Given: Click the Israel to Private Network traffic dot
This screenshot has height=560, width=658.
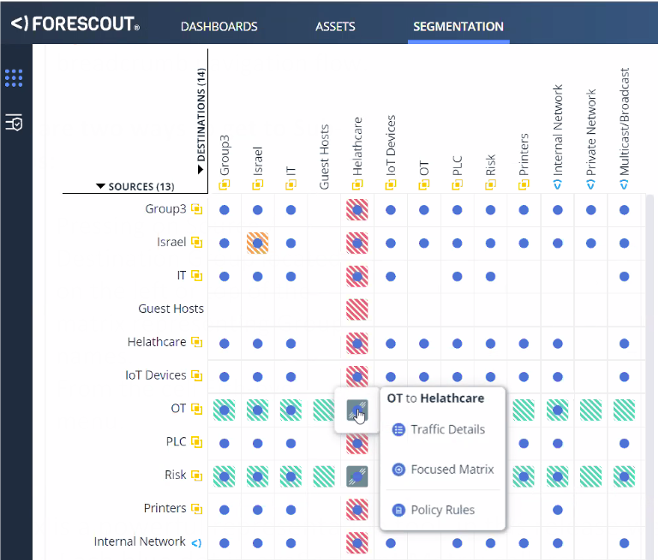Looking at the screenshot, I should click(591, 243).
